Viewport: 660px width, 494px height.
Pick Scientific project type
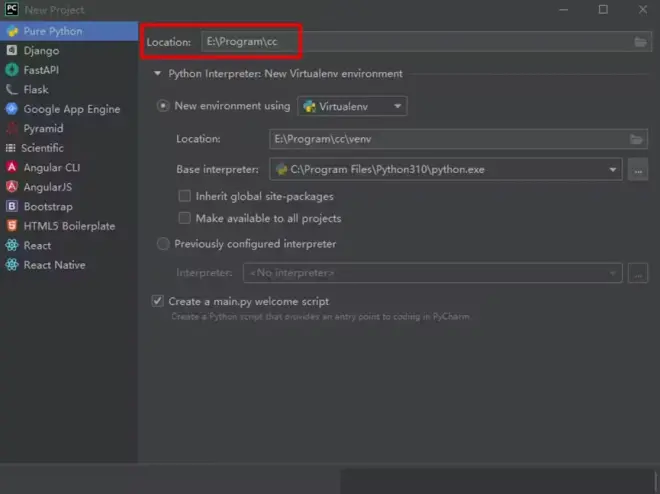point(69,148)
